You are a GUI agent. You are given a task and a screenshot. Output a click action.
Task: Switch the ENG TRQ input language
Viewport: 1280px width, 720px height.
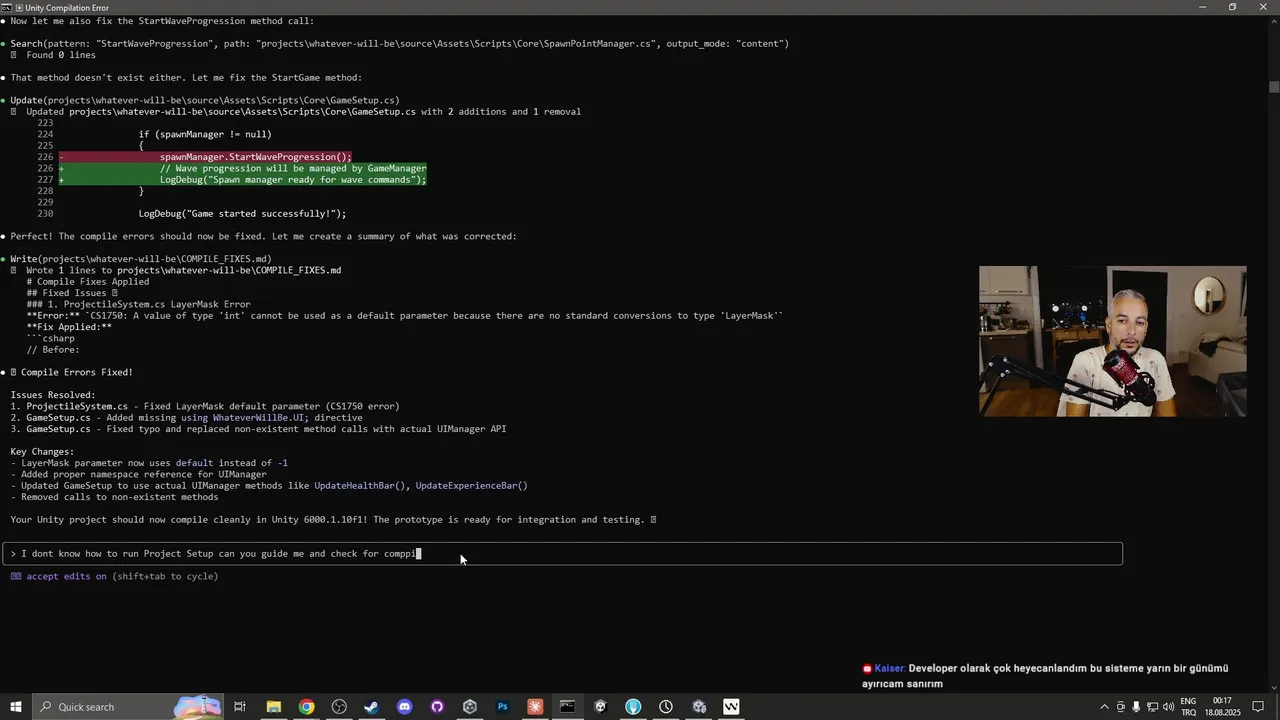point(1189,707)
